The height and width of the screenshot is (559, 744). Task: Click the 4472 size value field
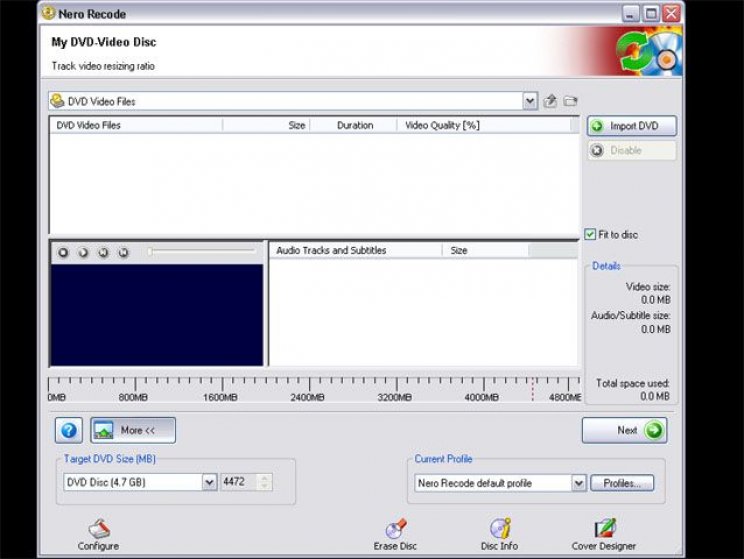(x=239, y=482)
